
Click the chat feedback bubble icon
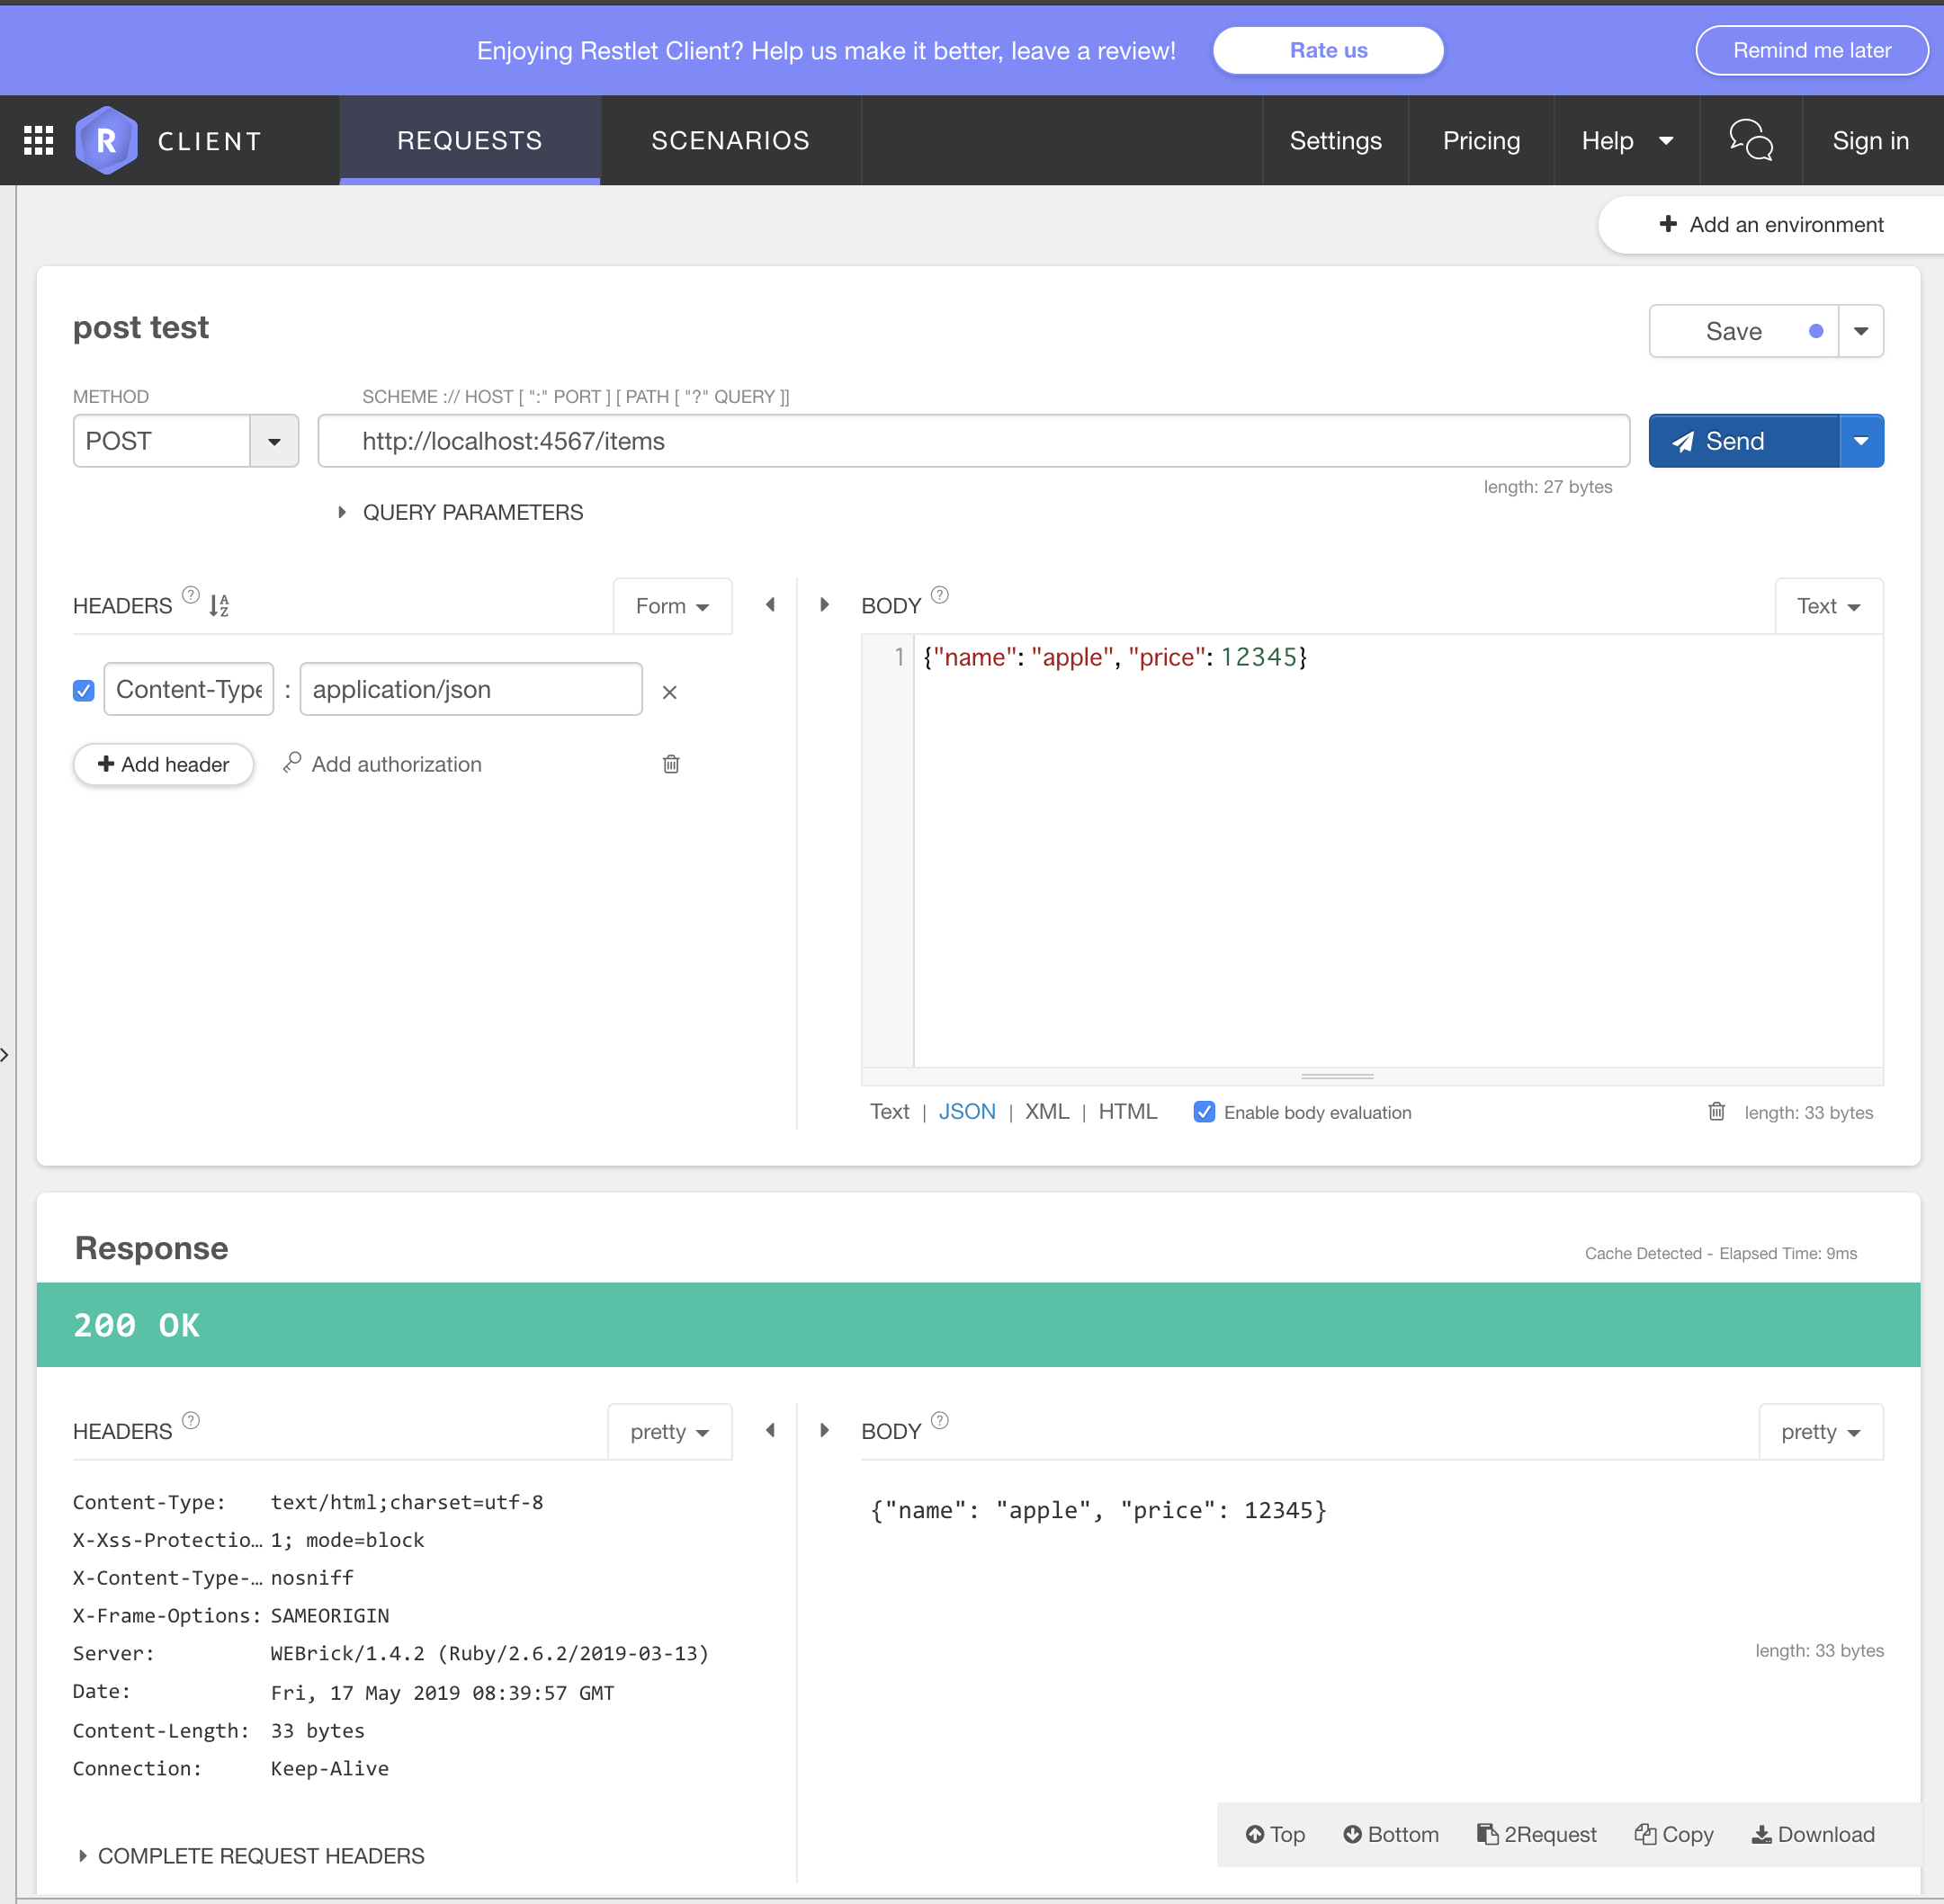(1751, 140)
